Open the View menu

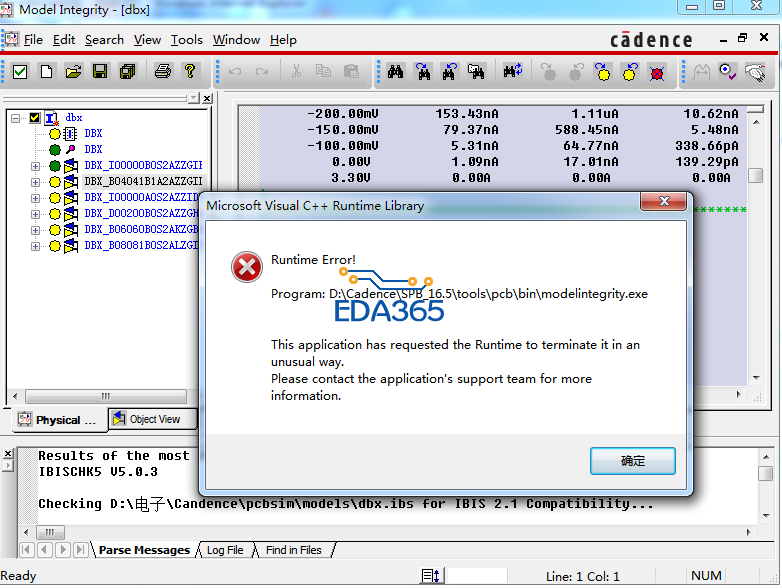(147, 40)
